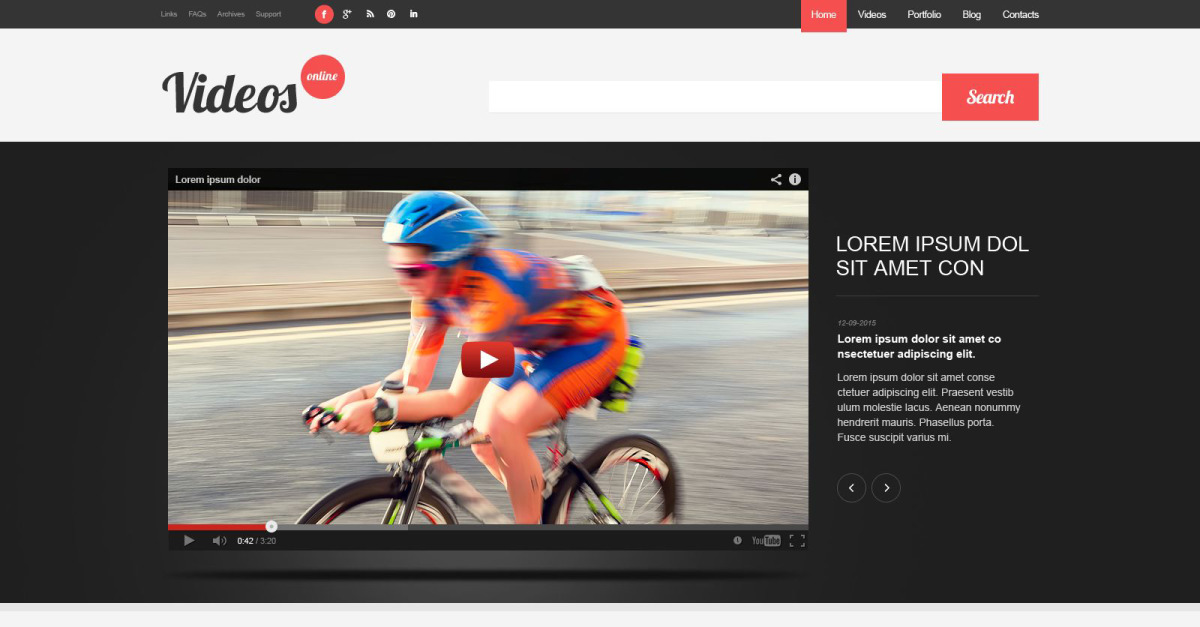Click the Watch Later clock icon
This screenshot has height=627, width=1200.
pos(738,541)
